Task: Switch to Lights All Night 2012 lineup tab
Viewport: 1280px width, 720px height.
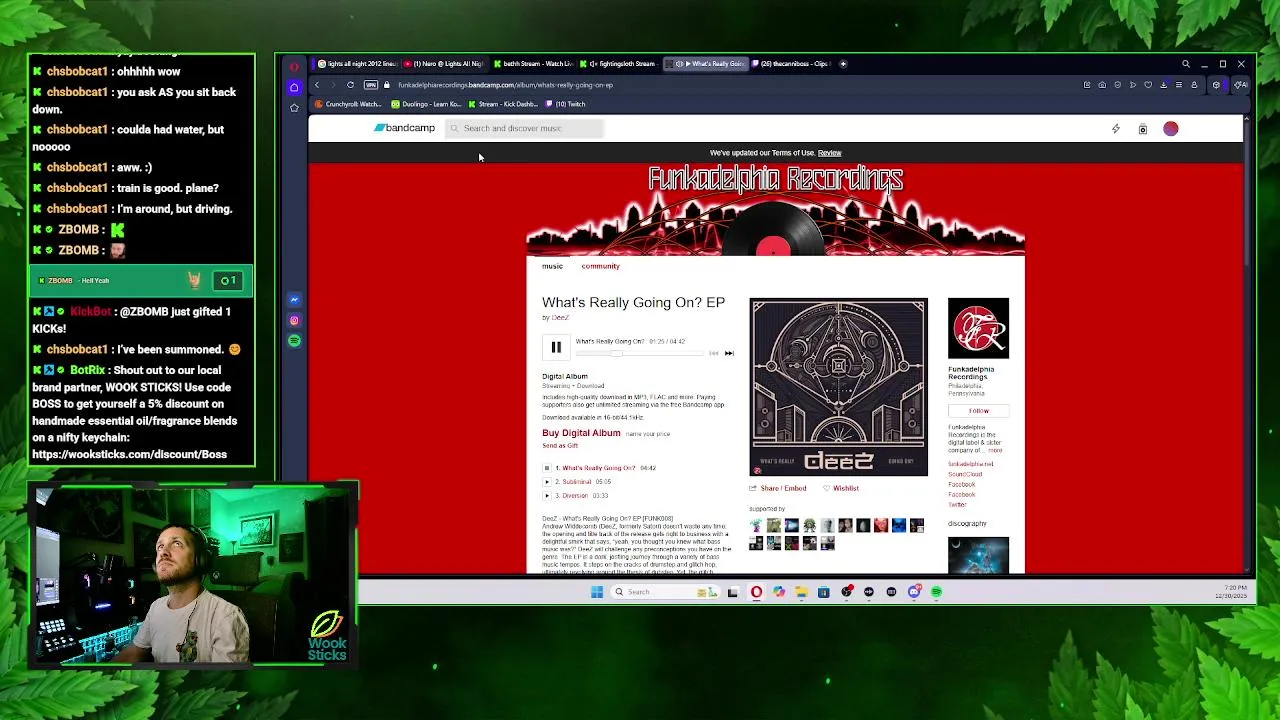Action: (357, 64)
